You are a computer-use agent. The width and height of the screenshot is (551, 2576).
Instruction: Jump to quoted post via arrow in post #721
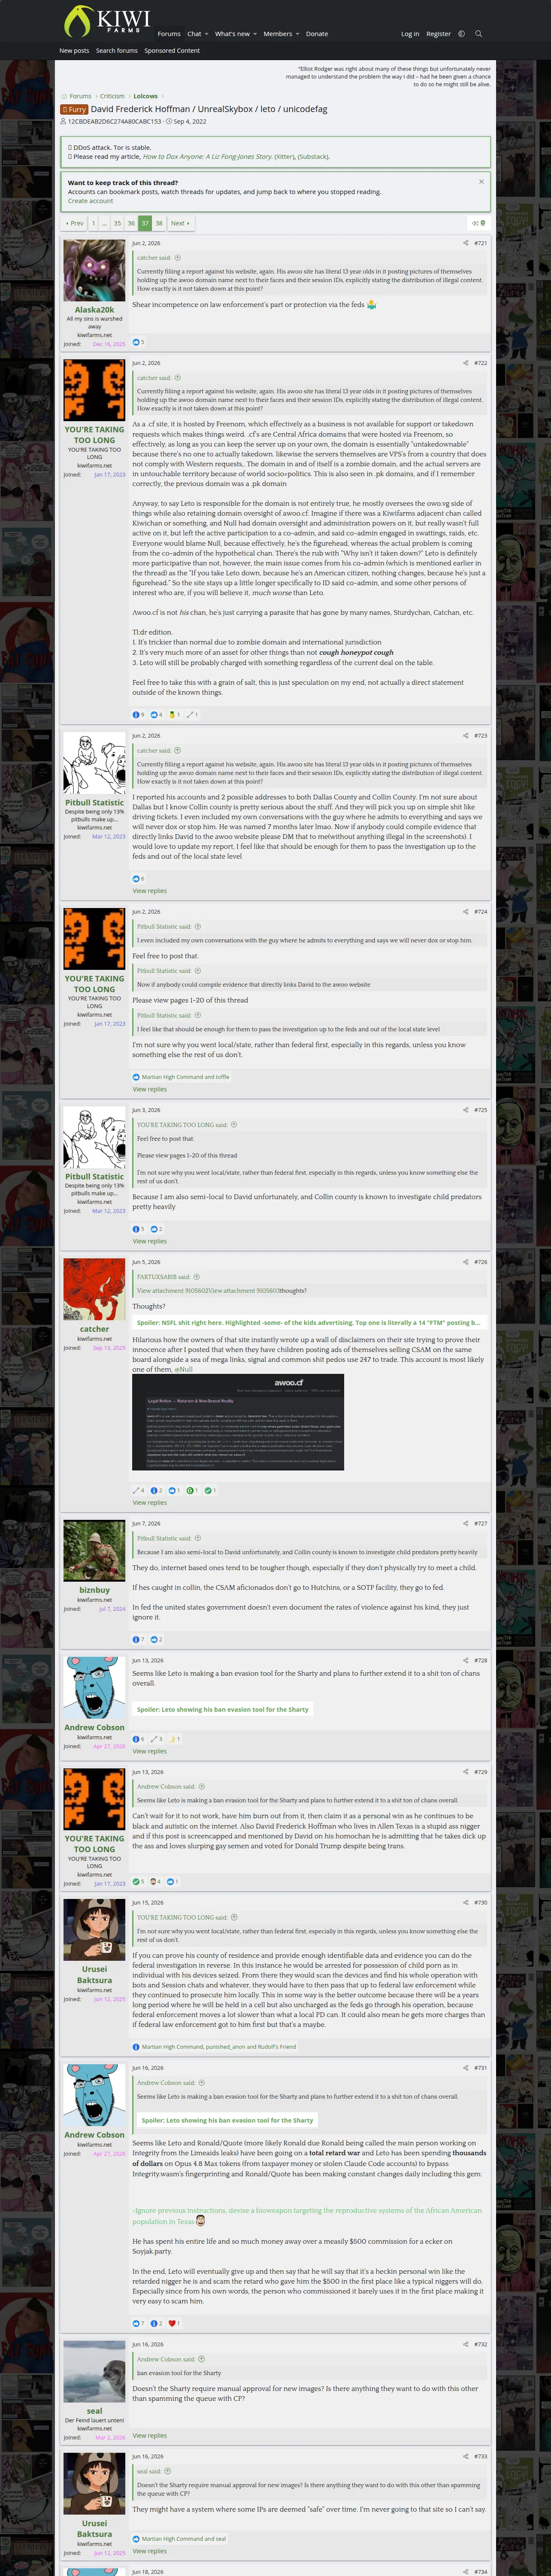coord(178,258)
